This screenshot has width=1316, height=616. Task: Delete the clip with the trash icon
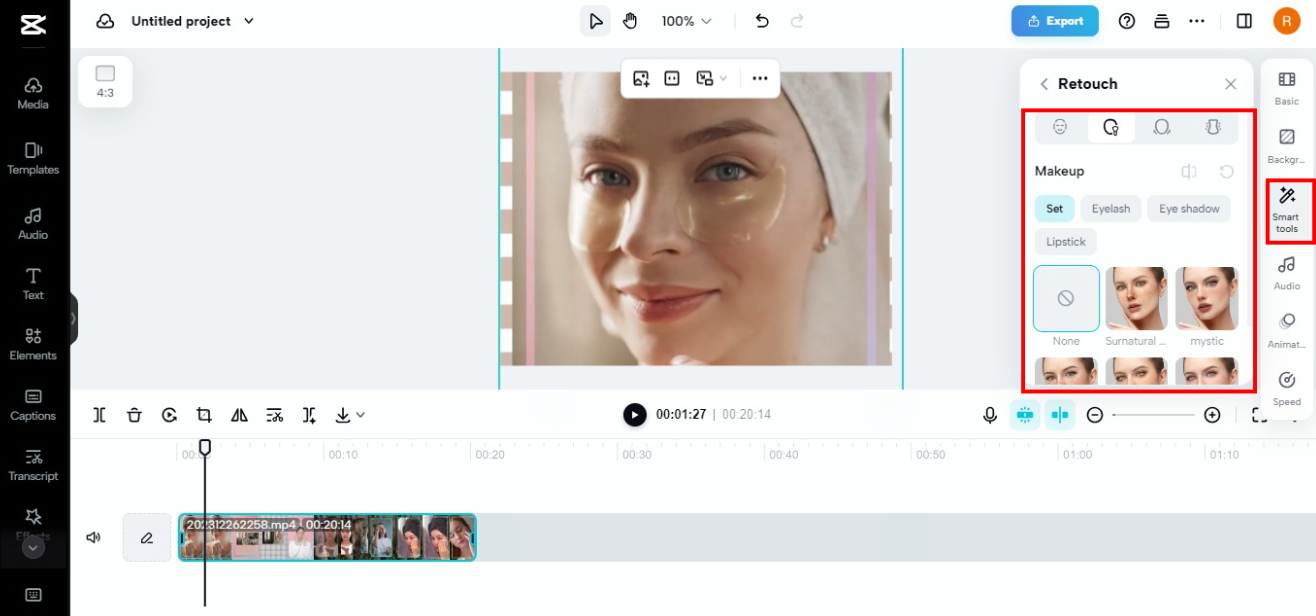(134, 415)
